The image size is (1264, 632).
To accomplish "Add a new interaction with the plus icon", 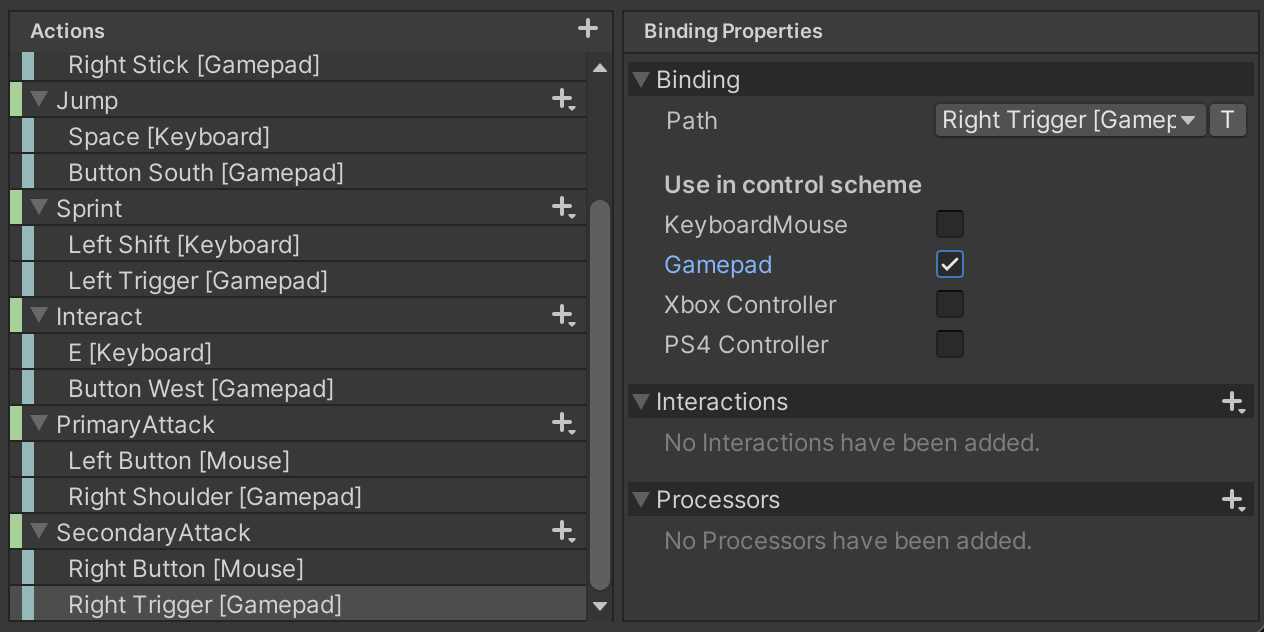I will (x=1233, y=402).
